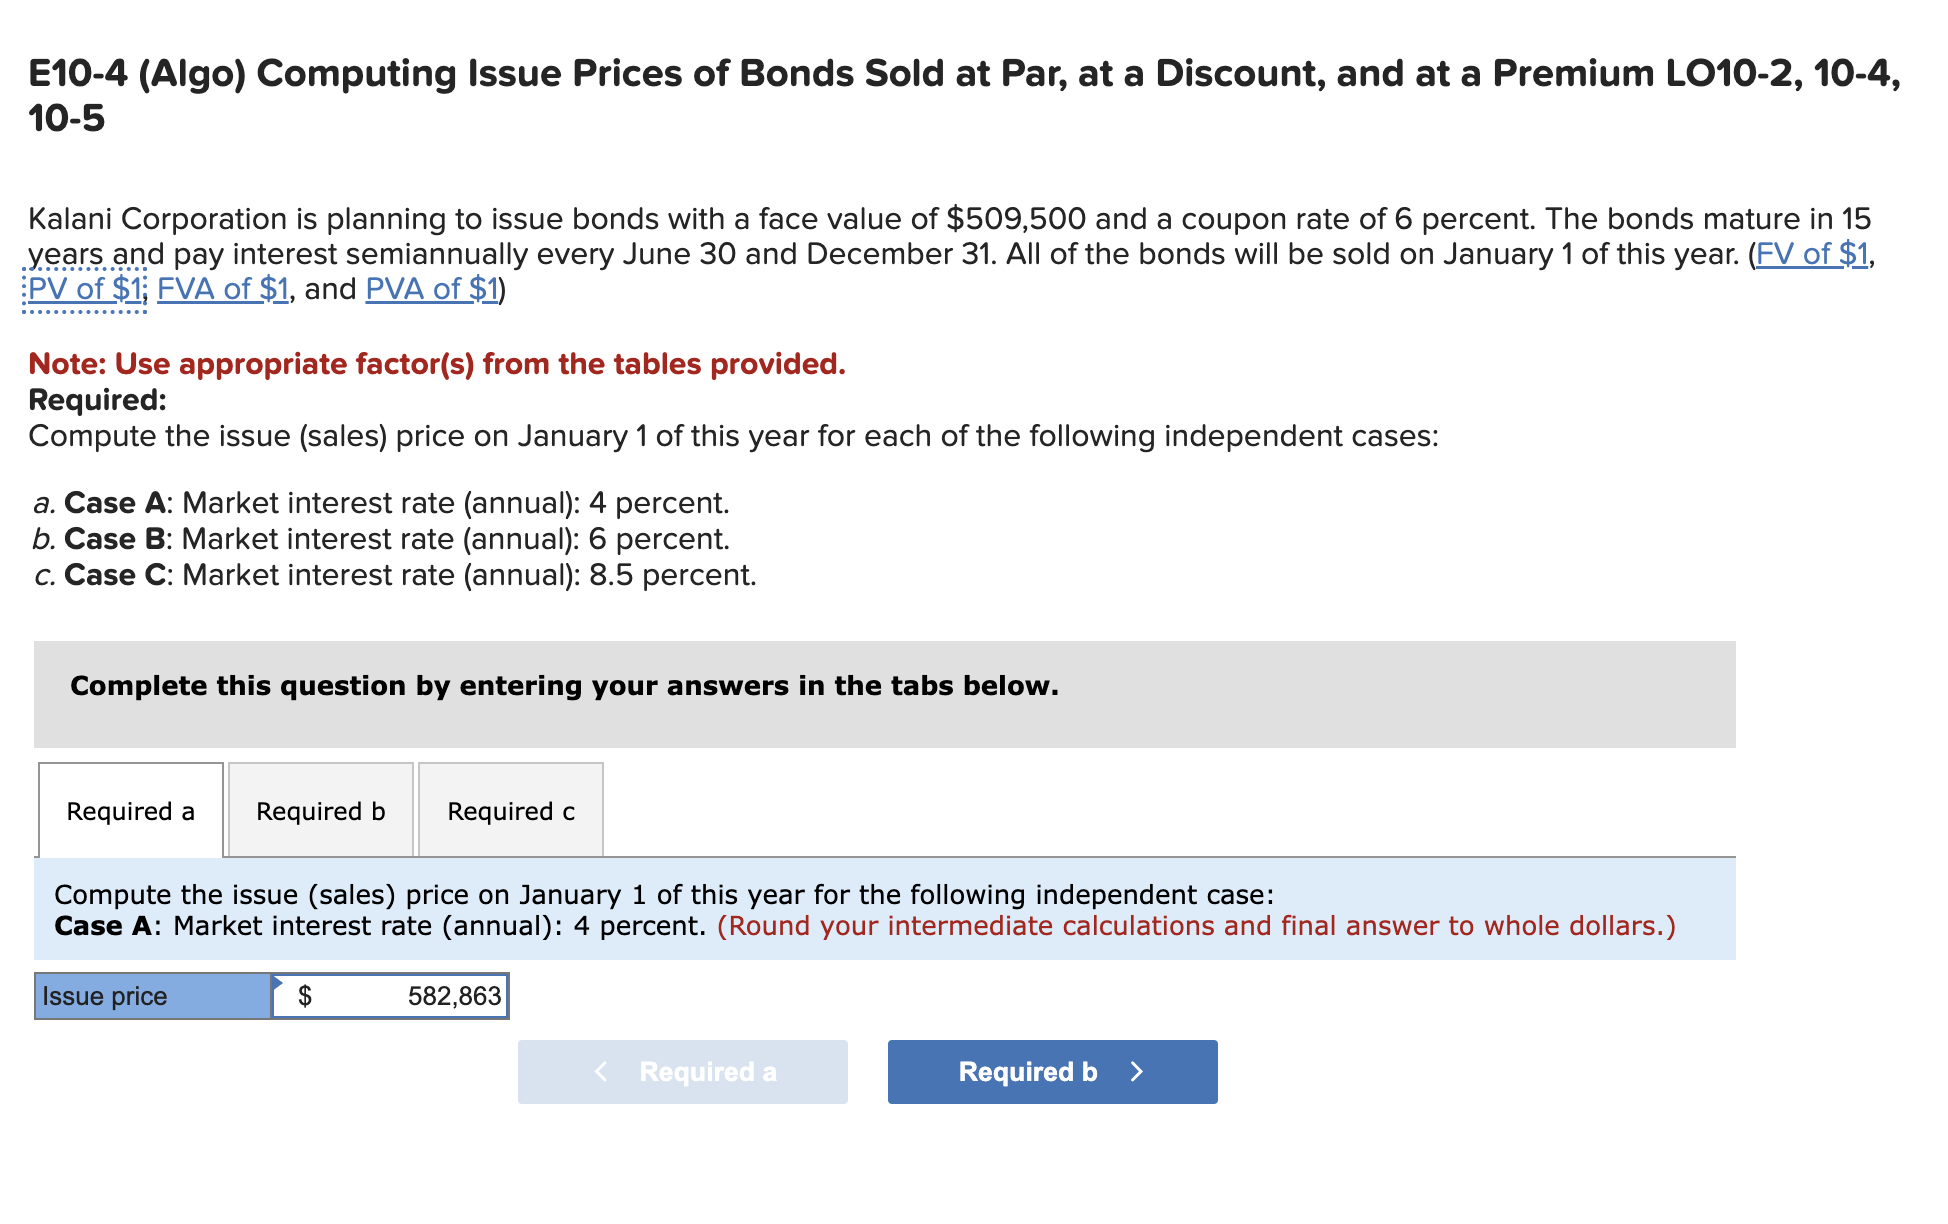Click the back chevron on Required a
The width and height of the screenshot is (1948, 1224).
601,1071
